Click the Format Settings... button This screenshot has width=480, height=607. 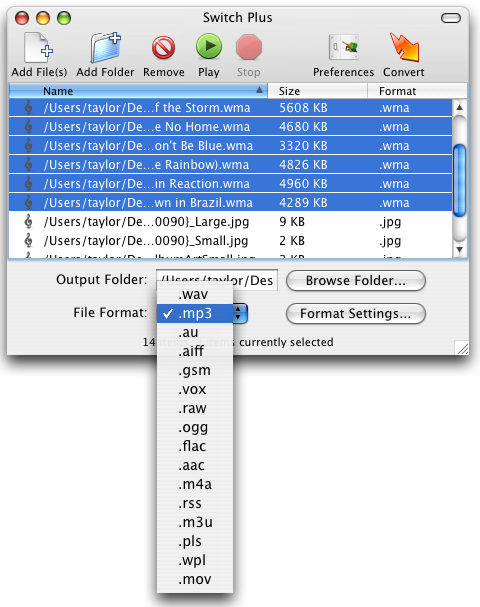tap(356, 314)
